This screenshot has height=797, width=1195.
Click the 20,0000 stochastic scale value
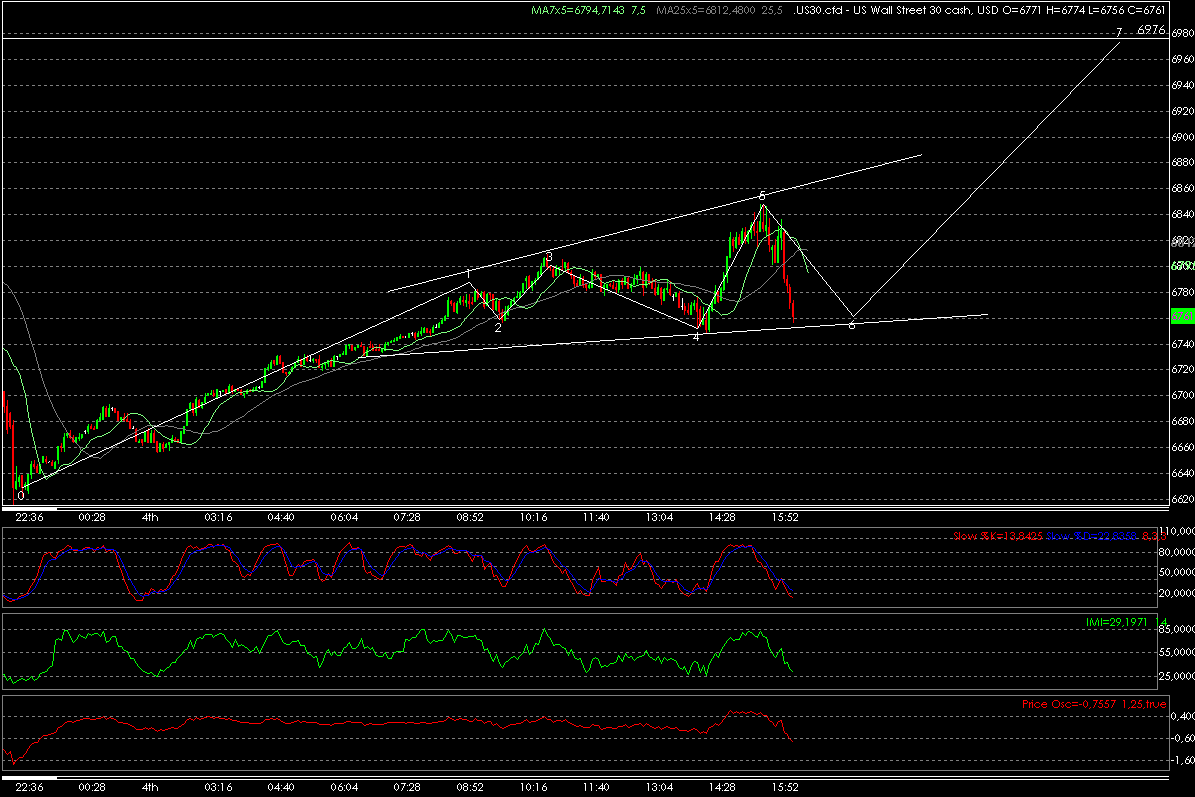point(1179,593)
